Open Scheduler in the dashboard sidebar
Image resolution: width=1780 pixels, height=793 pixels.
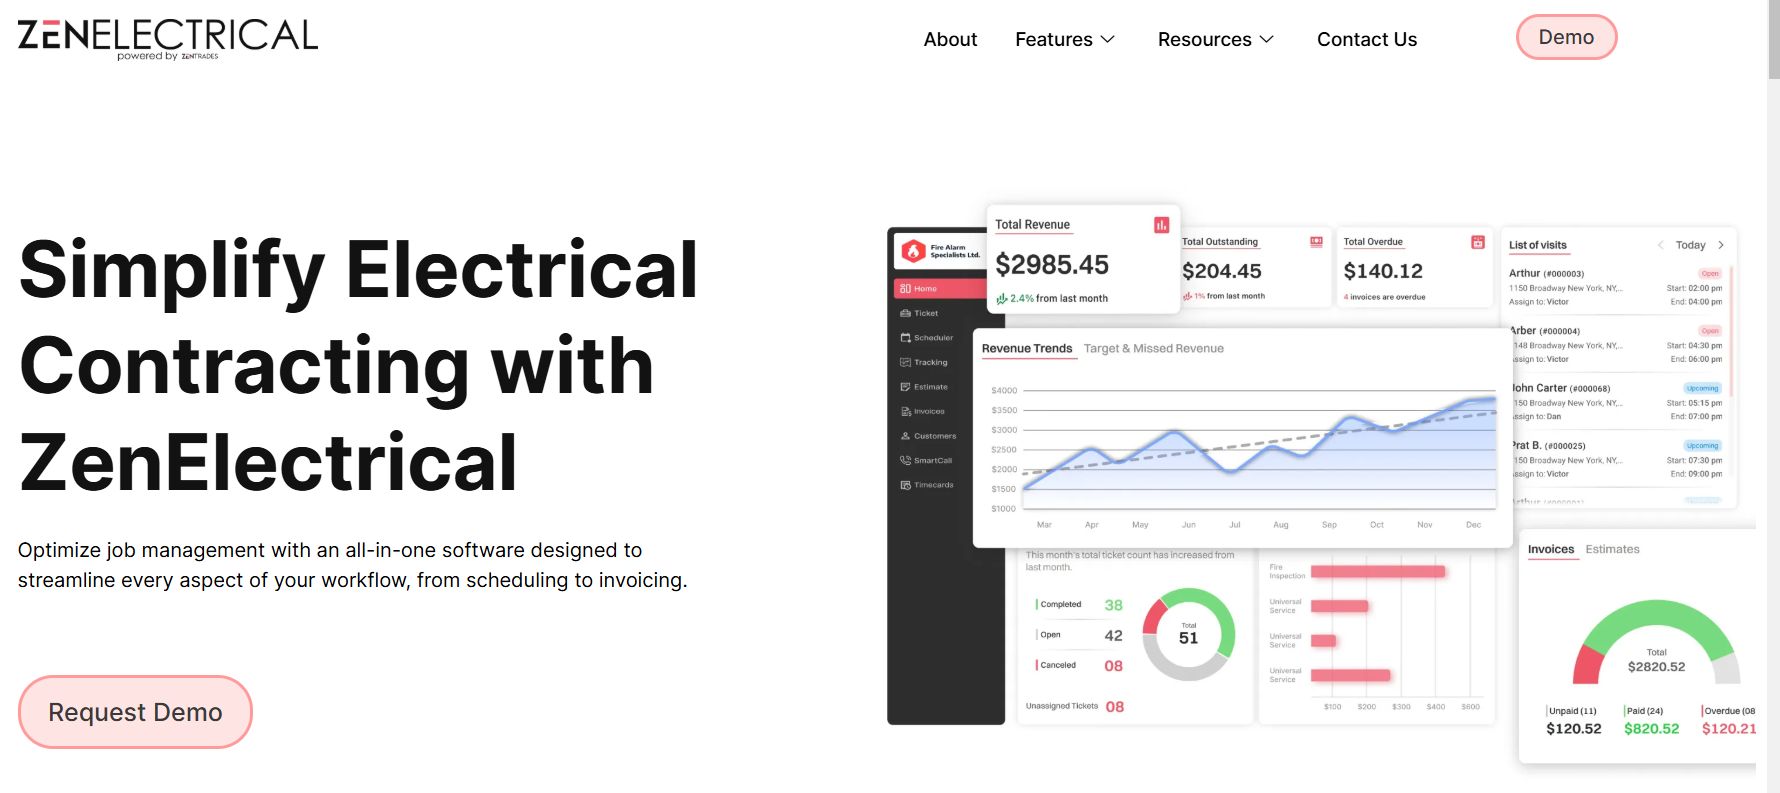coord(927,338)
